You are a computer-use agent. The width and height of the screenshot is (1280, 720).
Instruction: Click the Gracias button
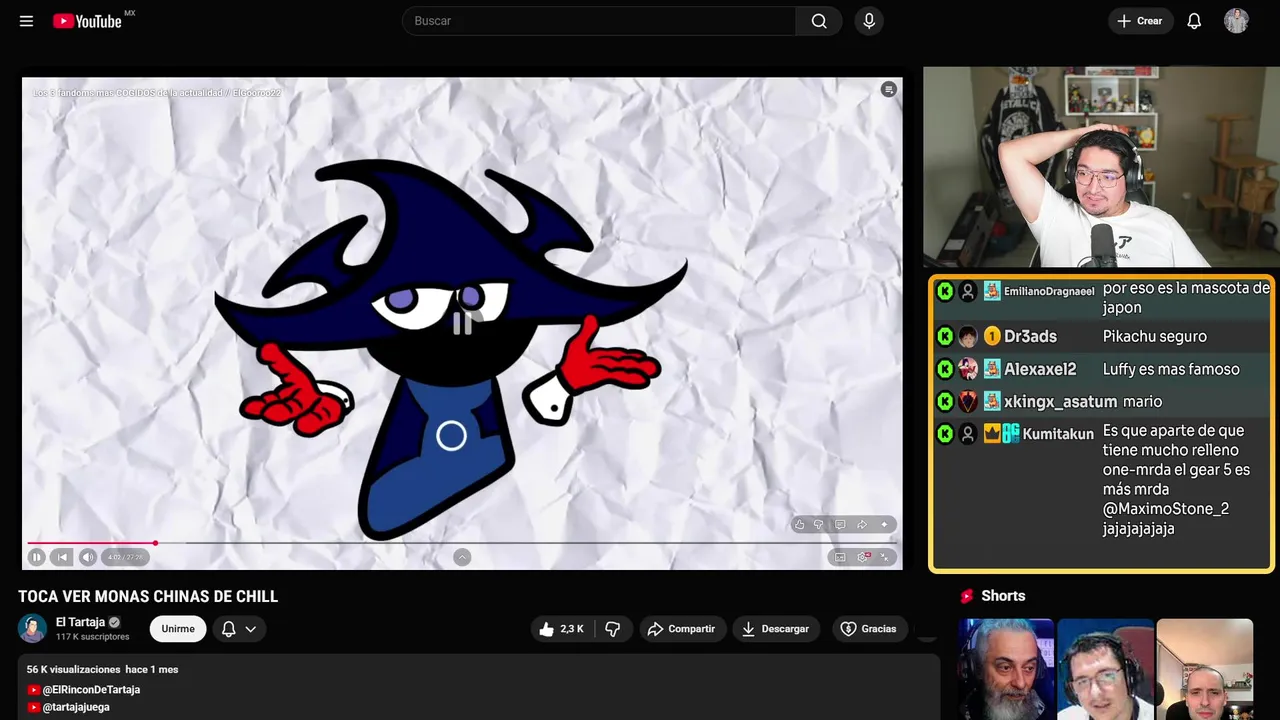click(x=869, y=629)
